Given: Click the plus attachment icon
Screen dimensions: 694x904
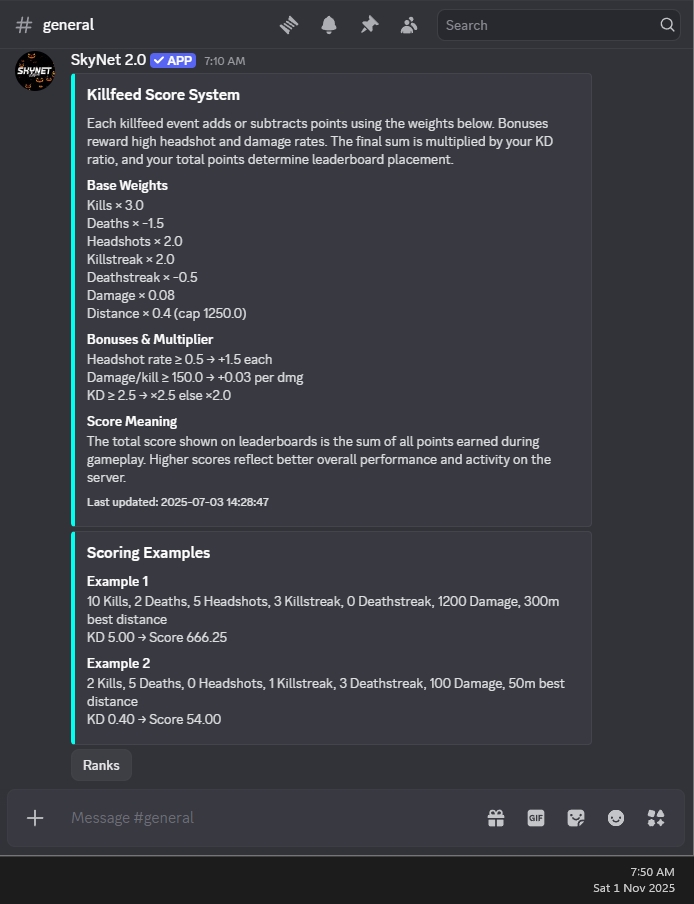Looking at the screenshot, I should coord(35,818).
